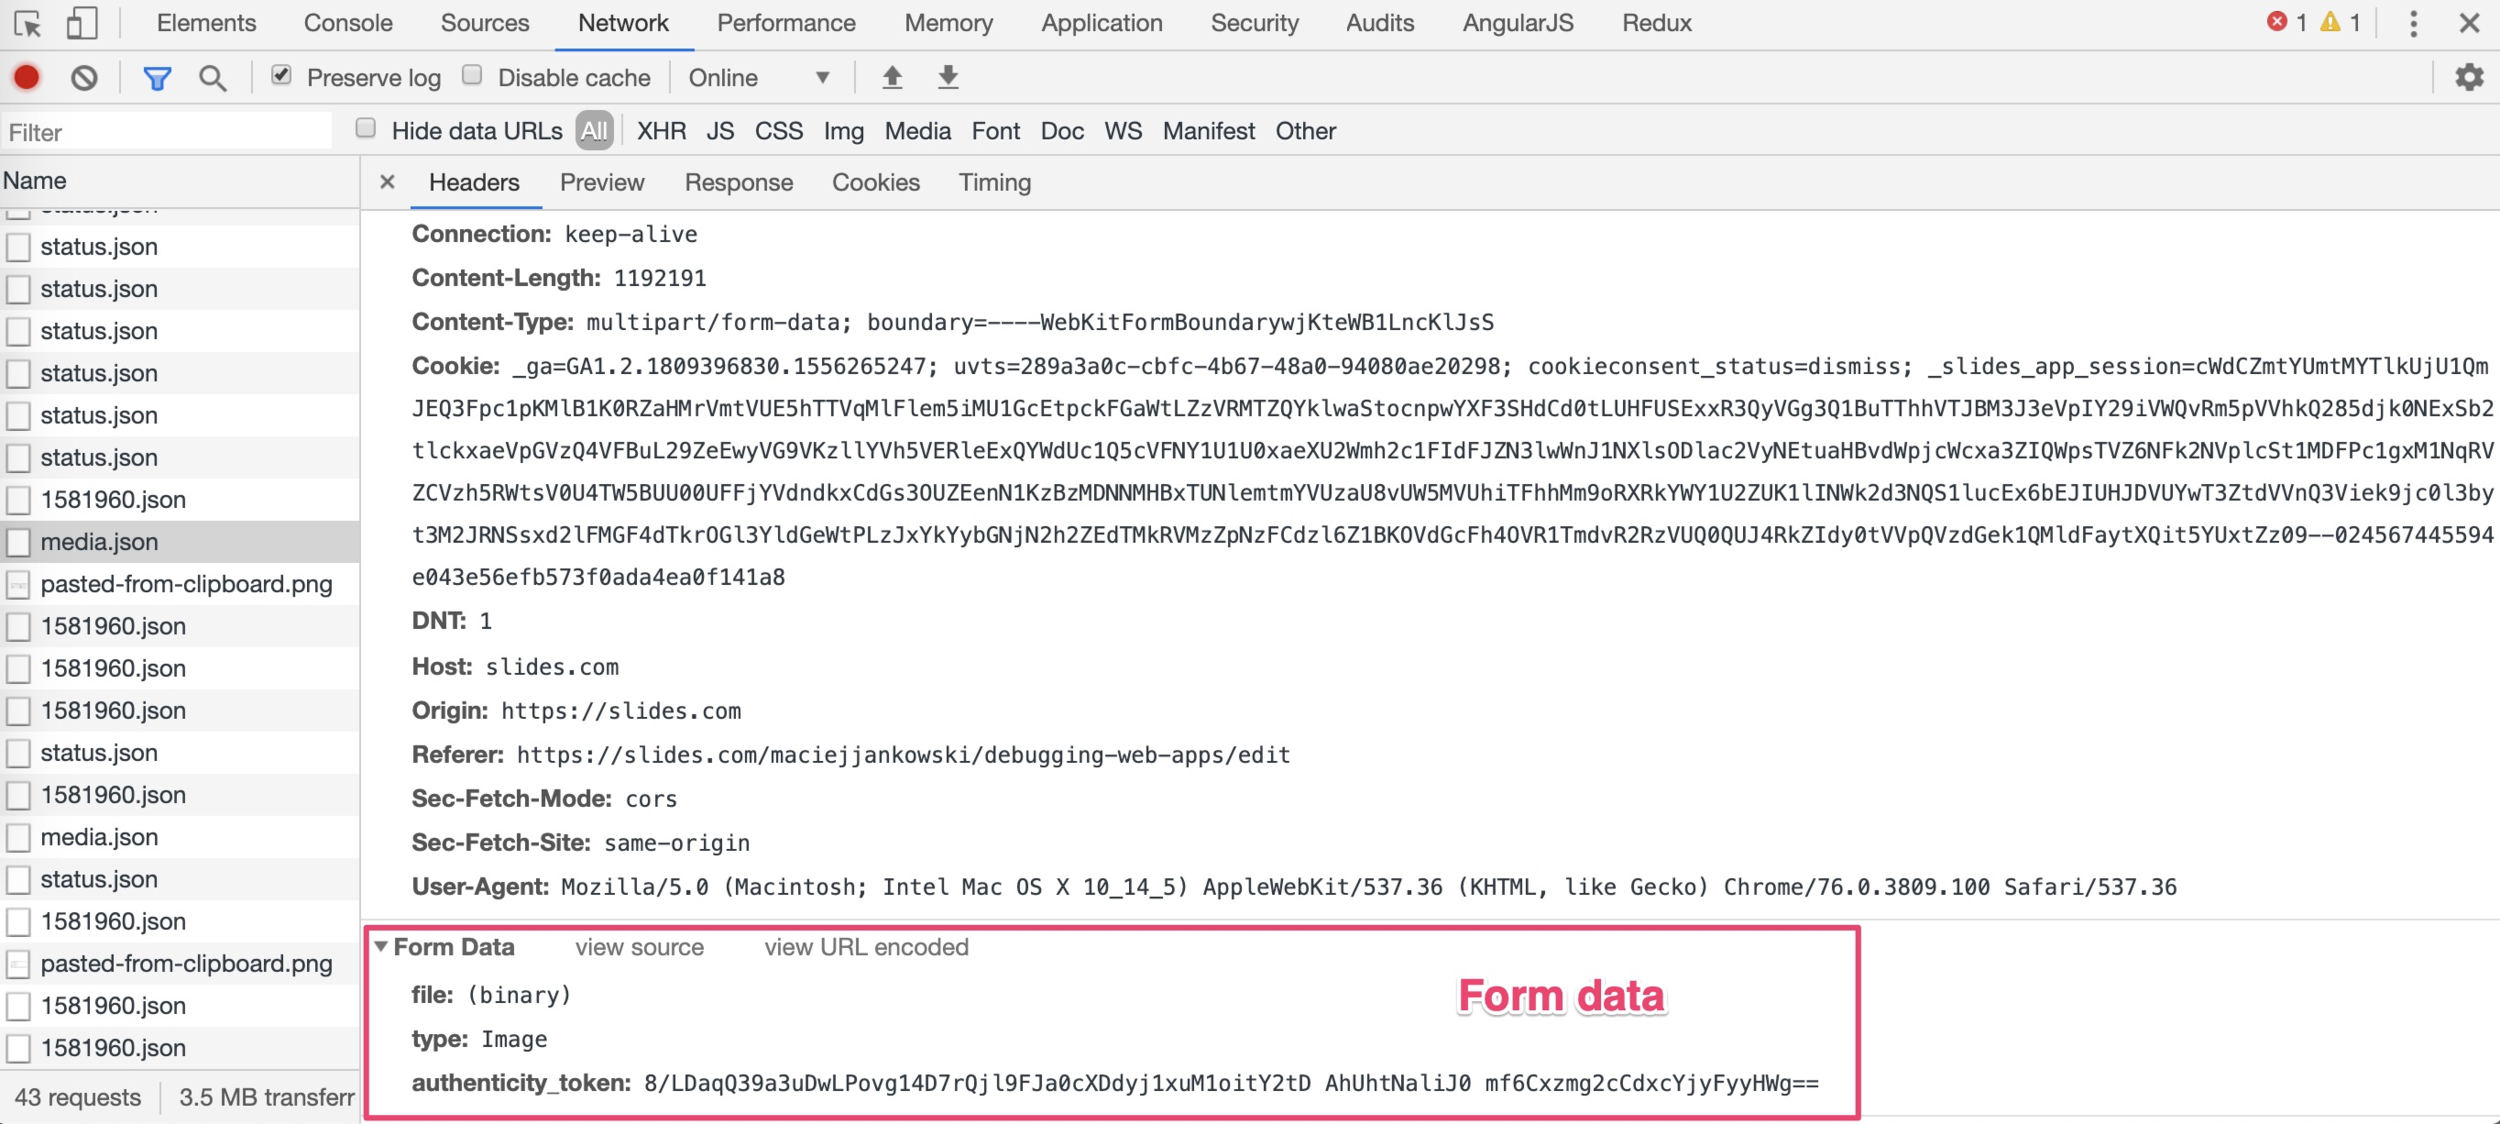
Task: Click into the Filter text field
Action: pyautogui.click(x=168, y=132)
